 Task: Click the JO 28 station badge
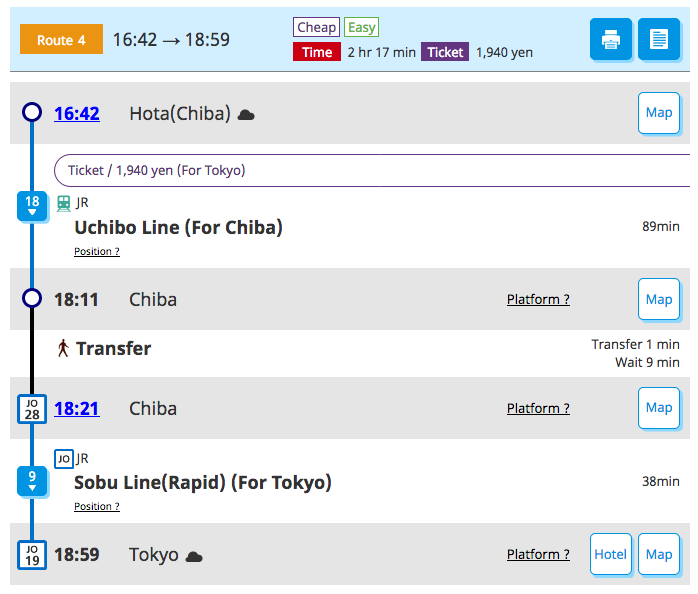32,409
